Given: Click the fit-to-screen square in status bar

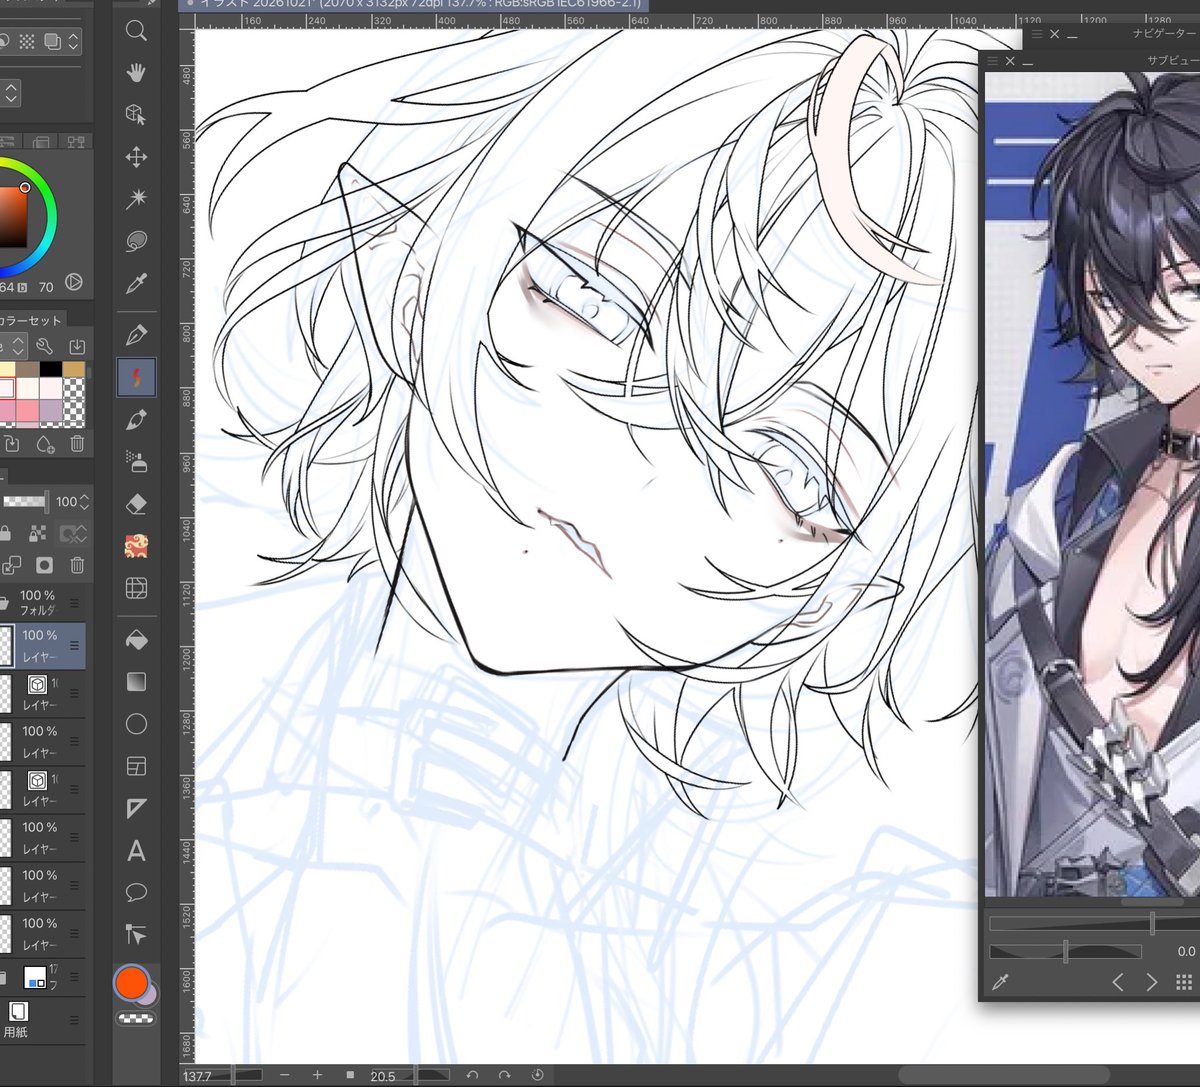Looking at the screenshot, I should (350, 1075).
